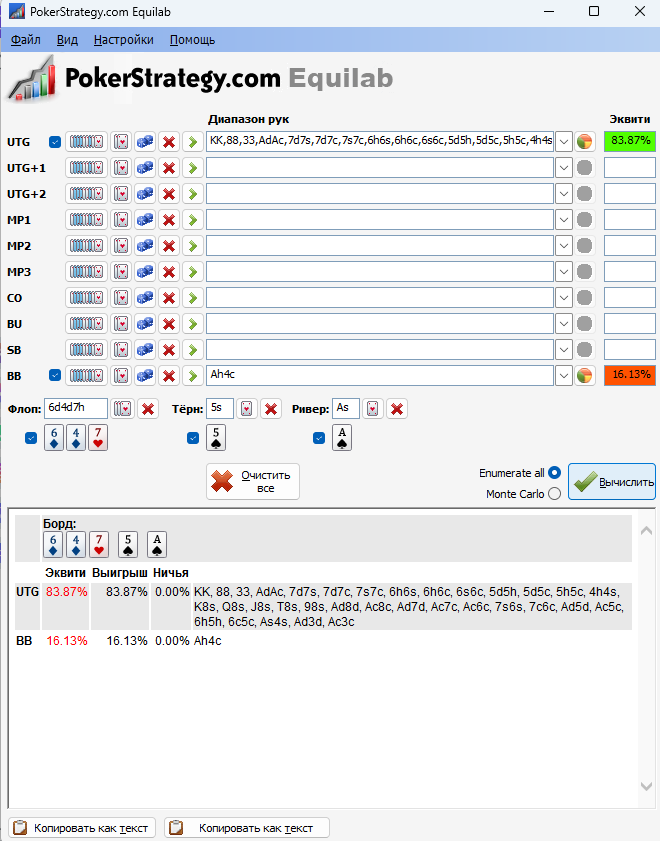The width and height of the screenshot is (660, 841).
Task: Open the Настройки menu
Action: click(123, 40)
